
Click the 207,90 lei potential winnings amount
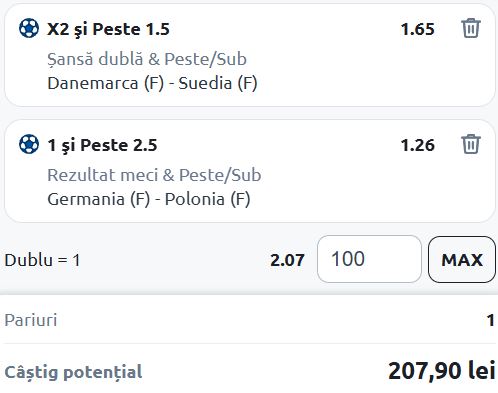point(442,371)
